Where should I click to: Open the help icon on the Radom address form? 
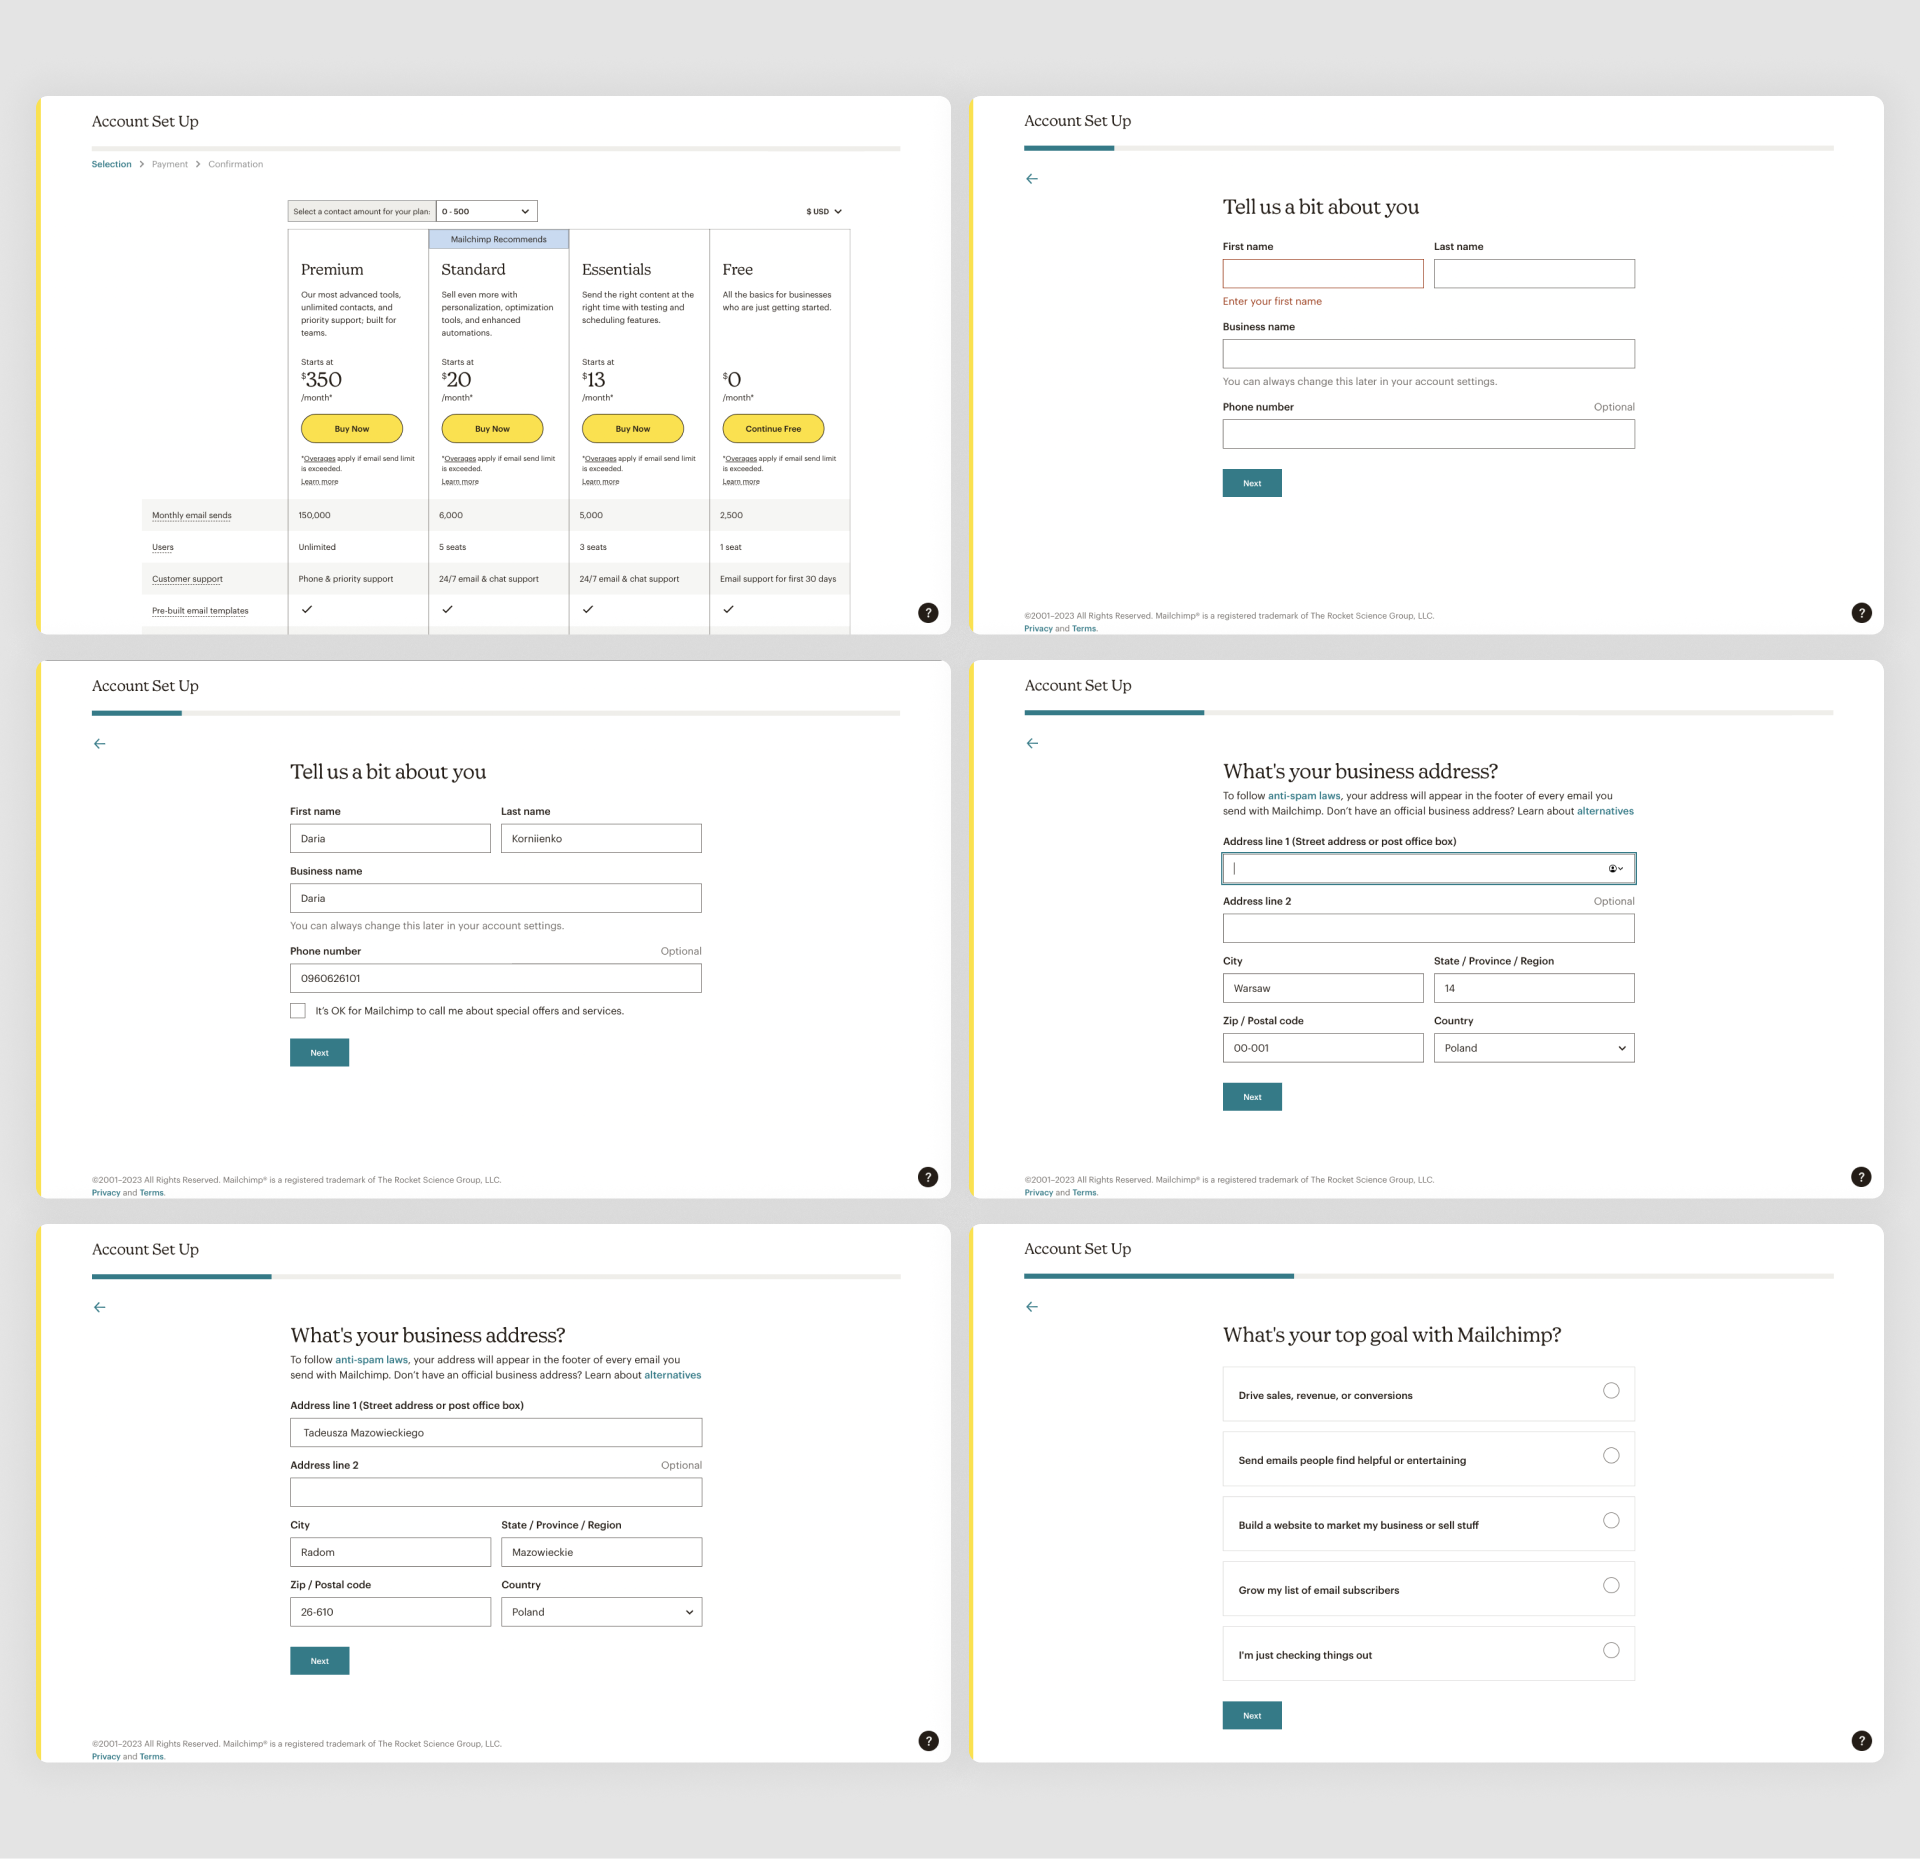click(928, 1741)
